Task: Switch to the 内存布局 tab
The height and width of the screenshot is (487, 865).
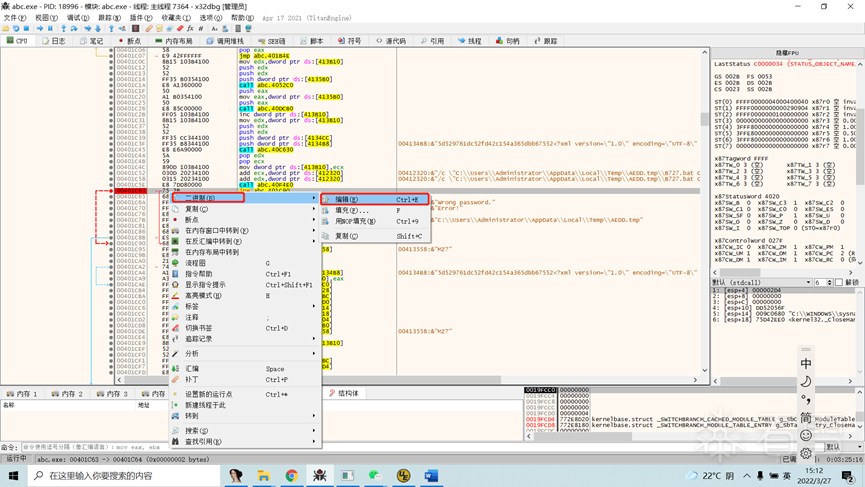Action: tap(174, 41)
